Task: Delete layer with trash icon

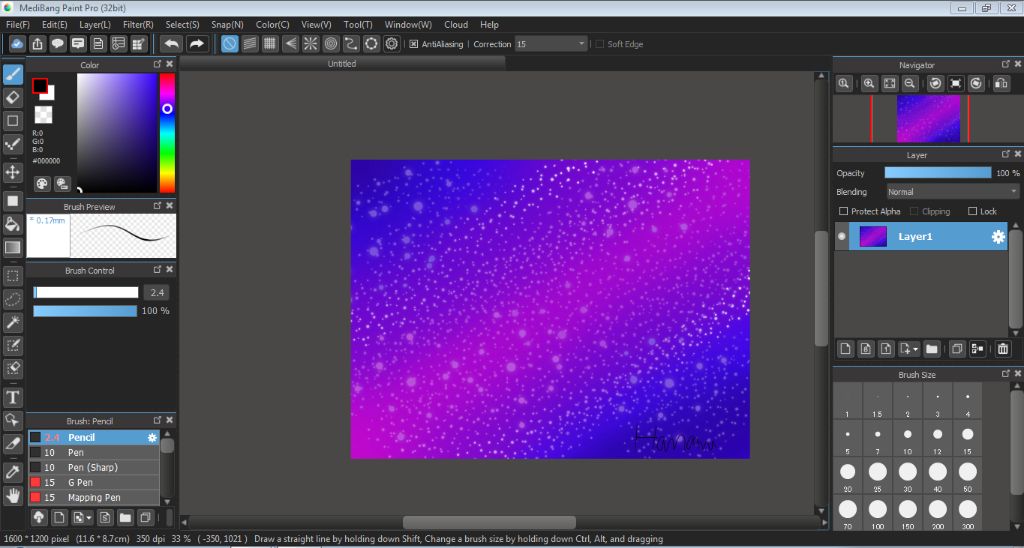Action: click(x=1003, y=349)
